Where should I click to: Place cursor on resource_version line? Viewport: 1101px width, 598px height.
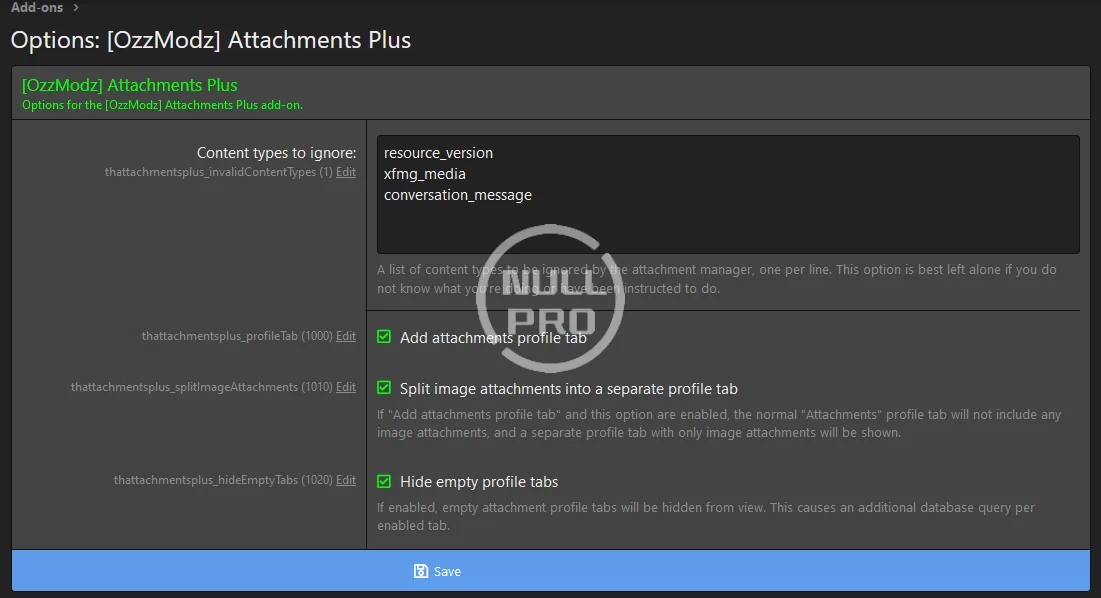pos(438,153)
